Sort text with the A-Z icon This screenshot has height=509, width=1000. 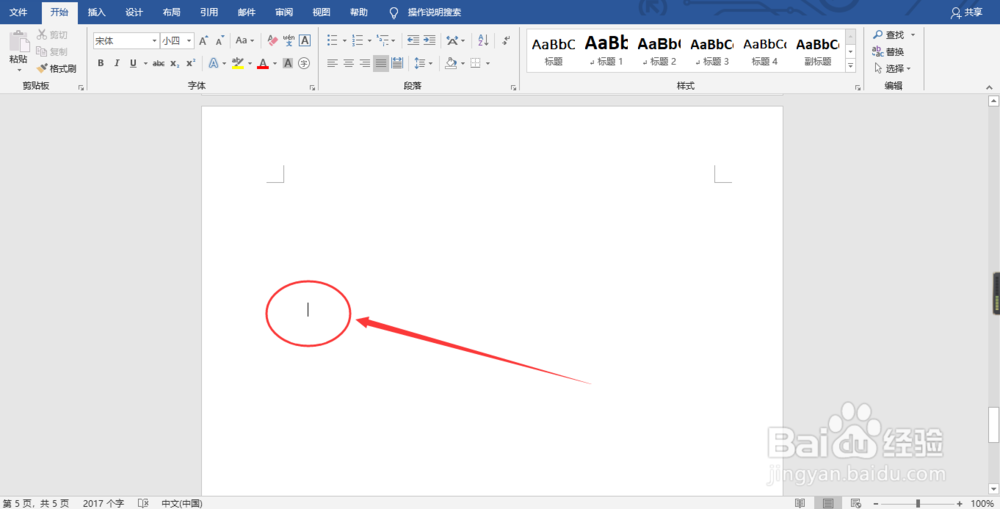483,41
